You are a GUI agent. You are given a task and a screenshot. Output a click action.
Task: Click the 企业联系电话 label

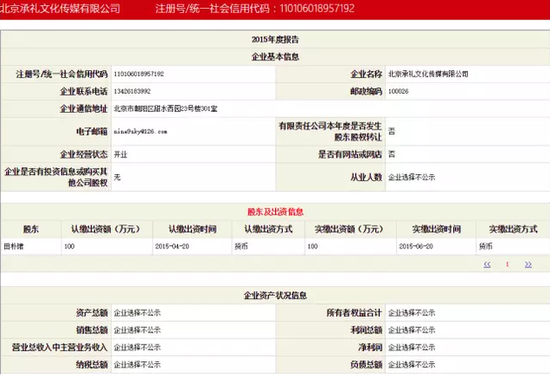pyautogui.click(x=84, y=91)
